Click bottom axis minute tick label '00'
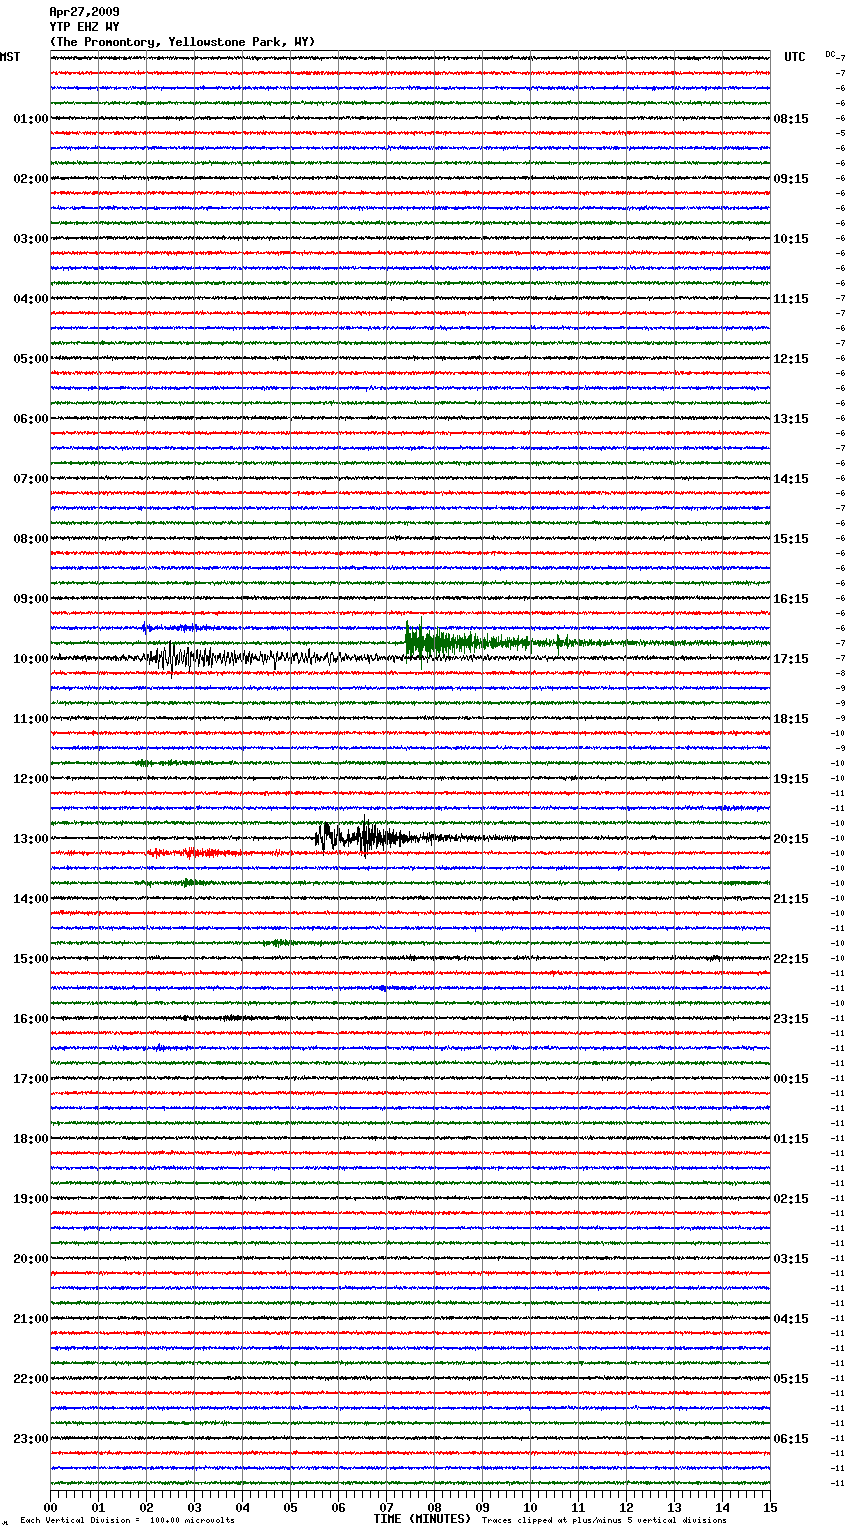The image size is (850, 1534). (50, 1507)
